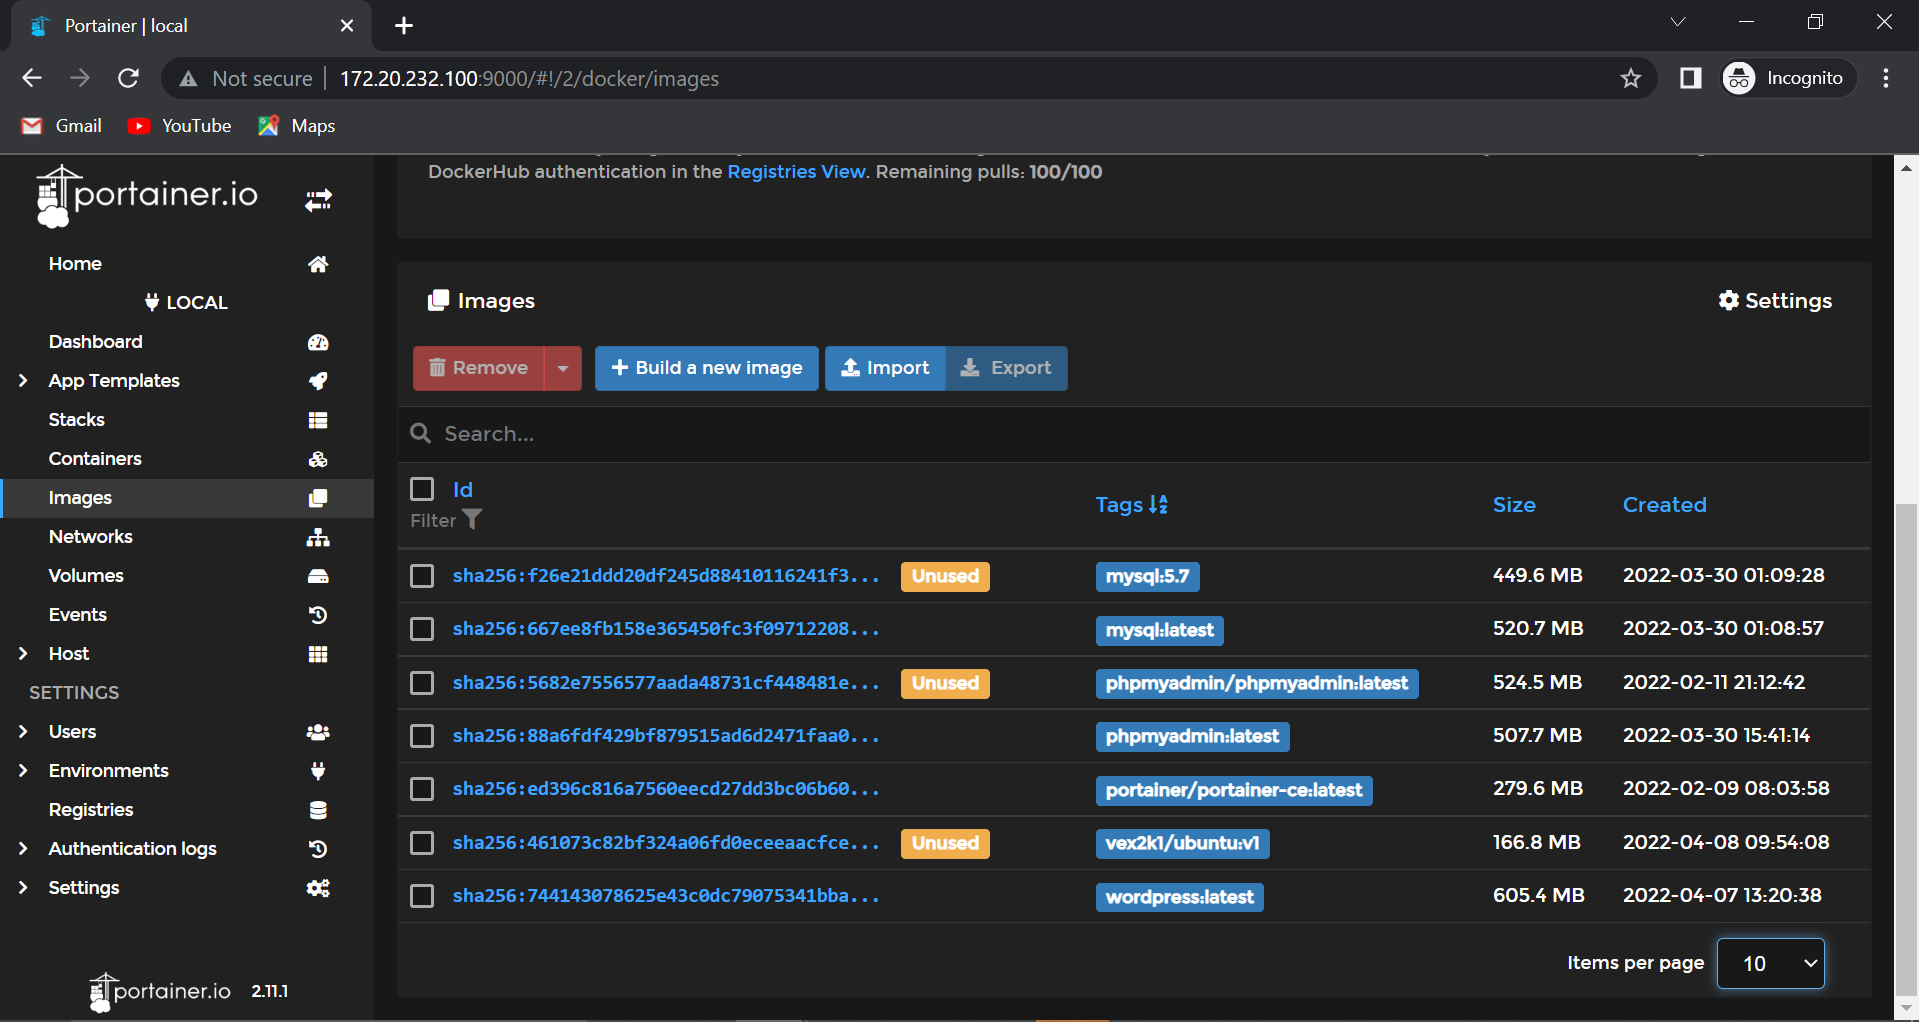Select the Containers whale icon

(x=317, y=459)
